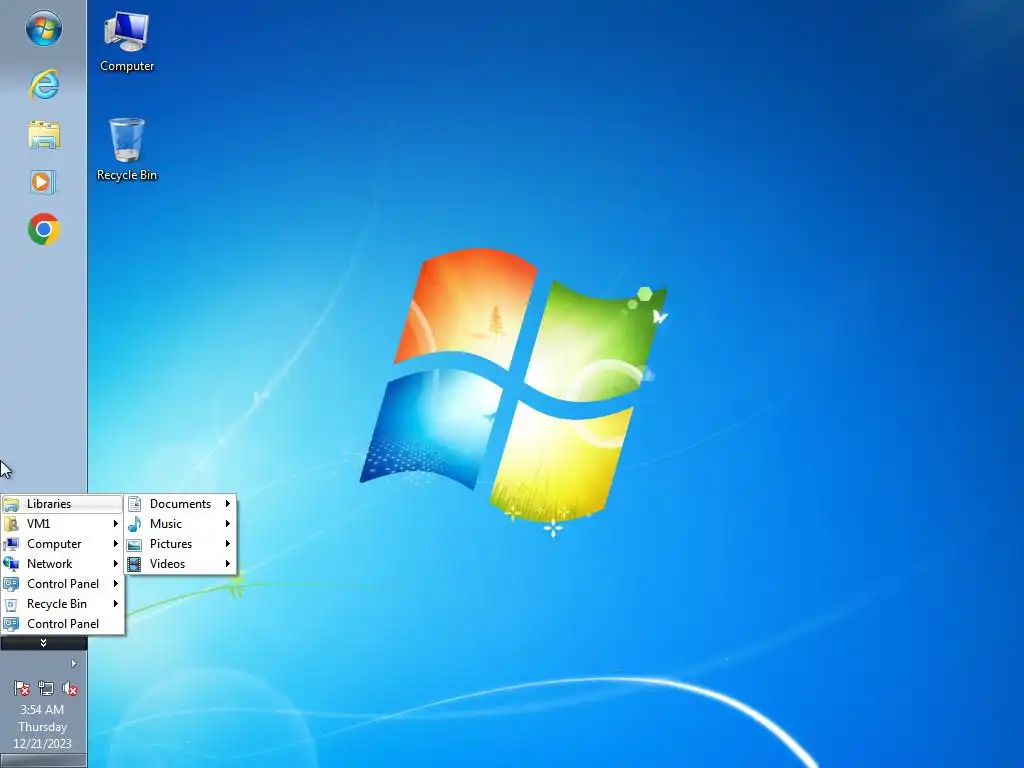Expand the Music submenu arrow
This screenshot has height=768, width=1024.
pyautogui.click(x=228, y=524)
